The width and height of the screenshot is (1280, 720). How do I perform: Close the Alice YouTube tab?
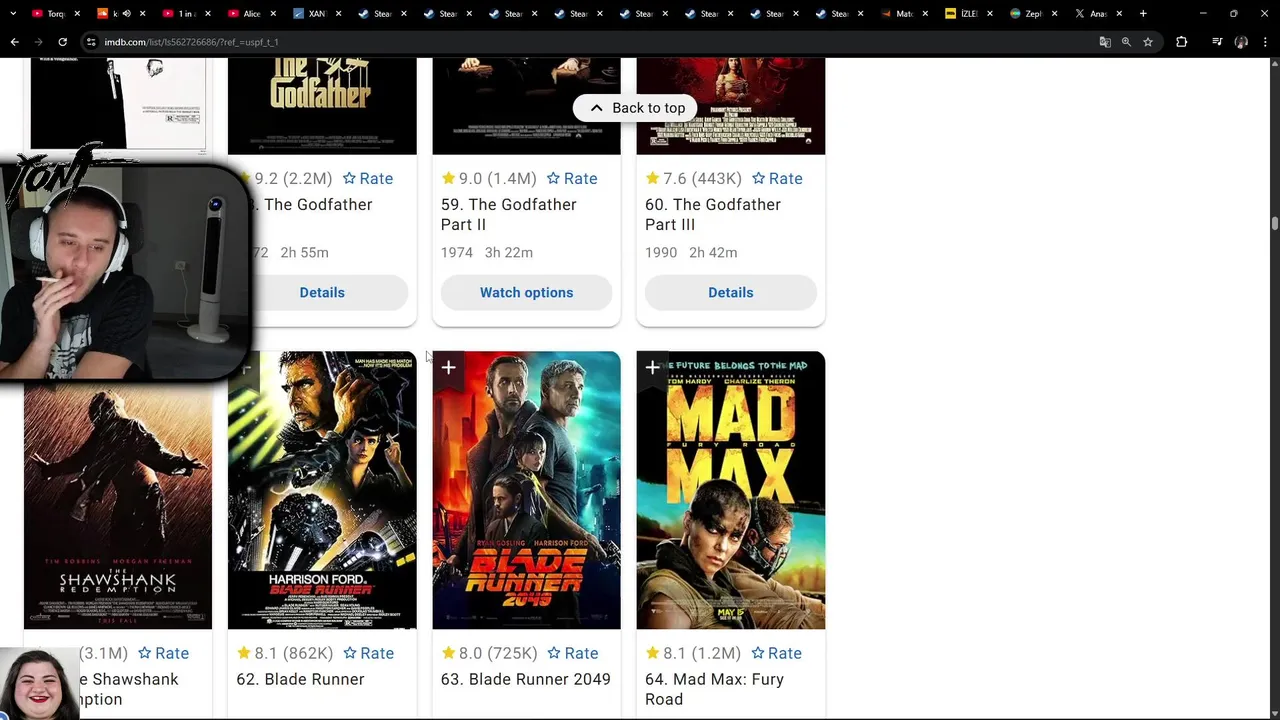coord(273,14)
